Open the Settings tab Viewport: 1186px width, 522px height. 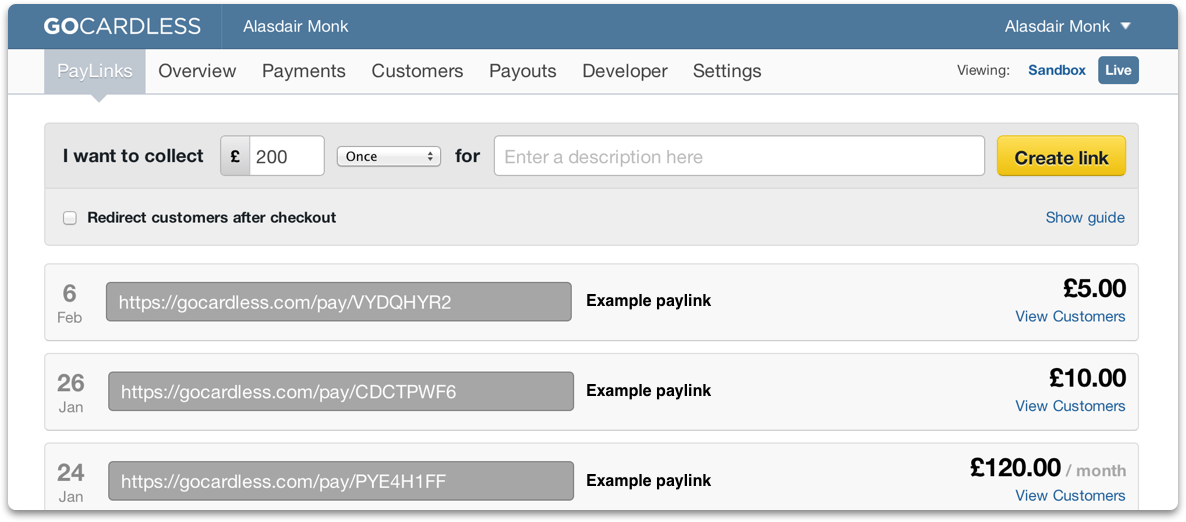pos(727,71)
